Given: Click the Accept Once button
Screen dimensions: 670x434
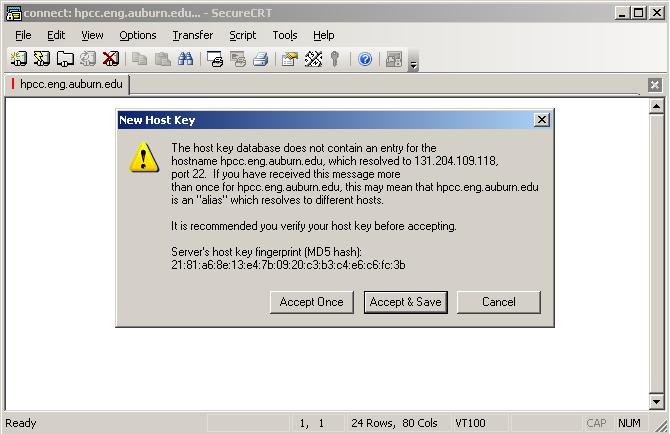Looking at the screenshot, I should (311, 302).
